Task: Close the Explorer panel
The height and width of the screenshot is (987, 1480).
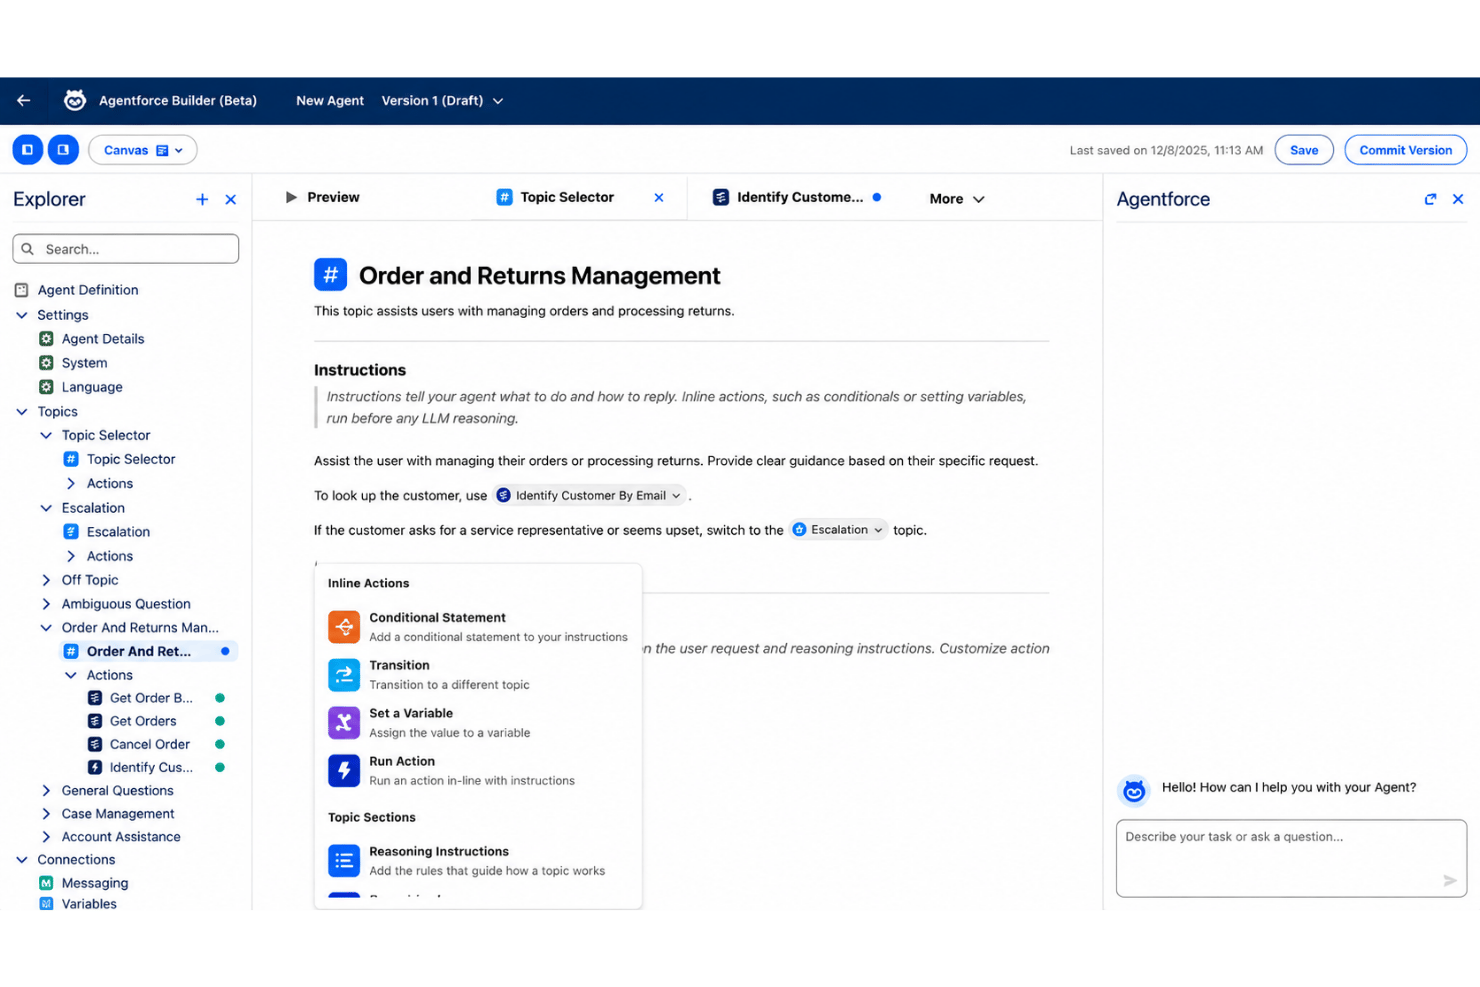Action: (x=231, y=199)
